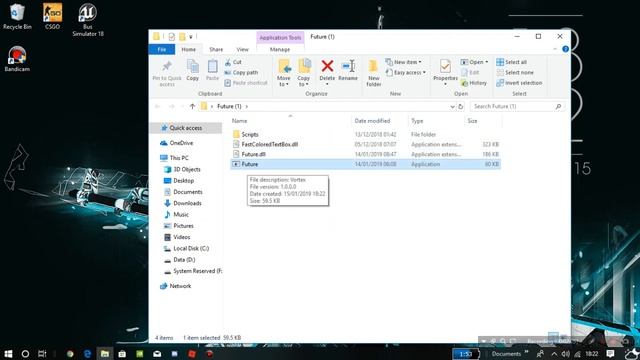Switch to the View ribbon tab

pyautogui.click(x=242, y=49)
